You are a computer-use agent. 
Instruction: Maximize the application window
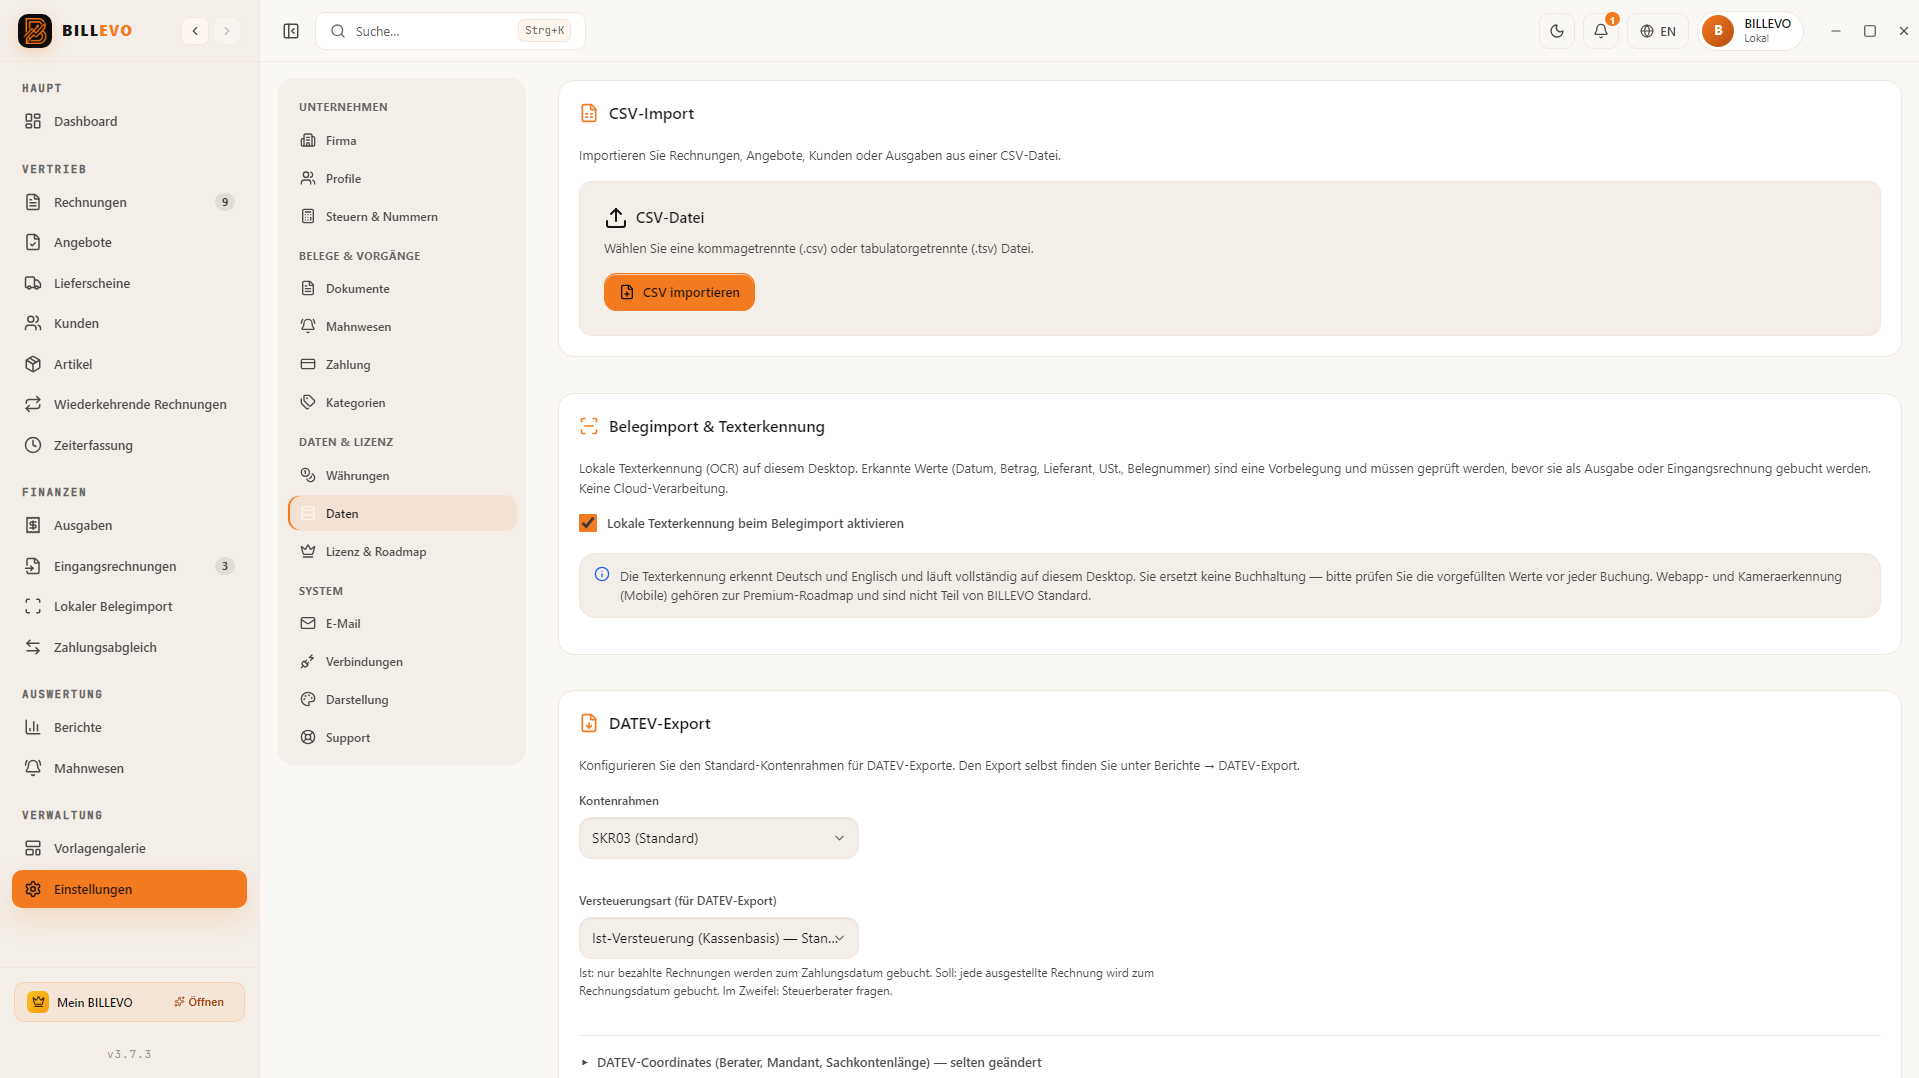pyautogui.click(x=1870, y=31)
